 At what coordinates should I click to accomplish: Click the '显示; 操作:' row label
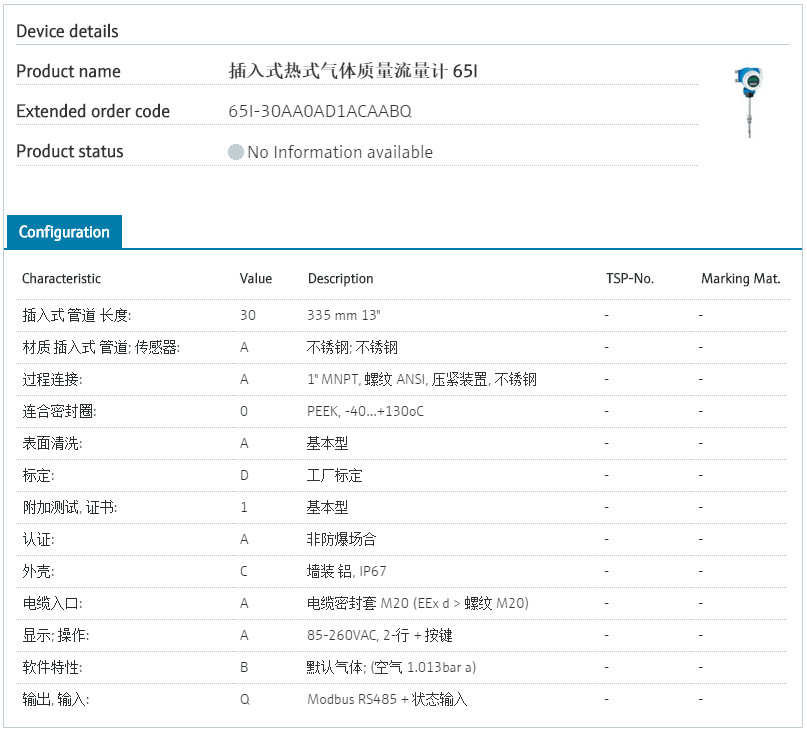point(56,635)
